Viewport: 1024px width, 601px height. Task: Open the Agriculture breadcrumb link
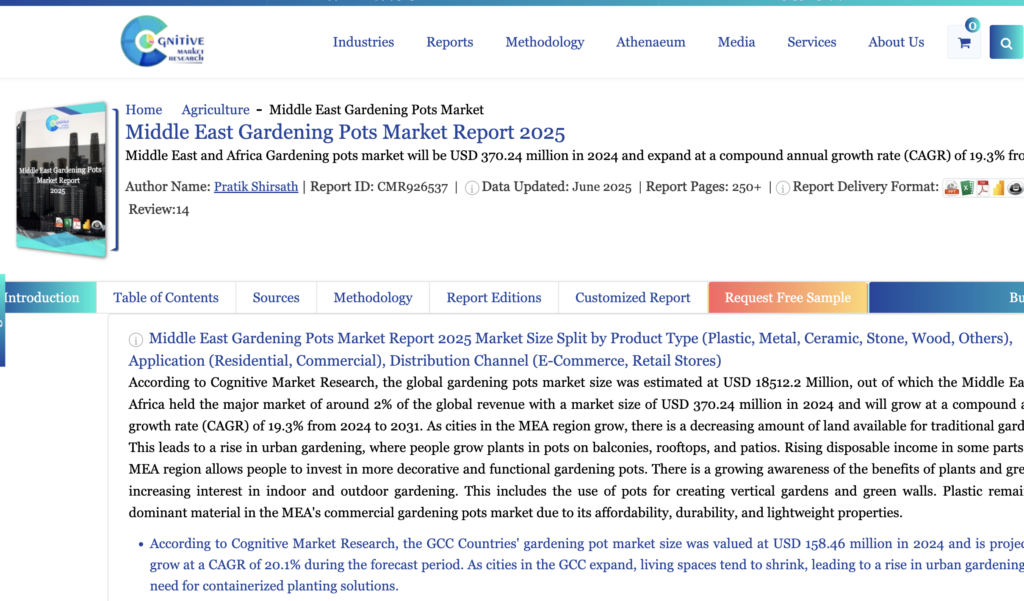coord(216,110)
